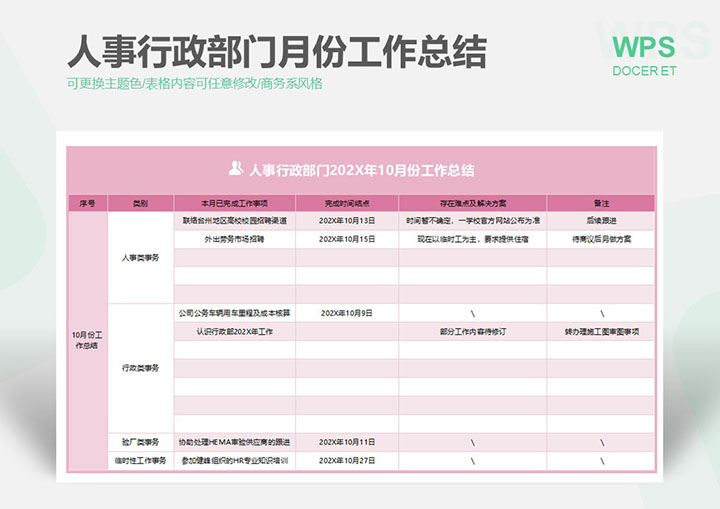Screen dimensions: 720x509
Task: Click the 外出劳务市场招聘 task cell
Action: coord(234,239)
